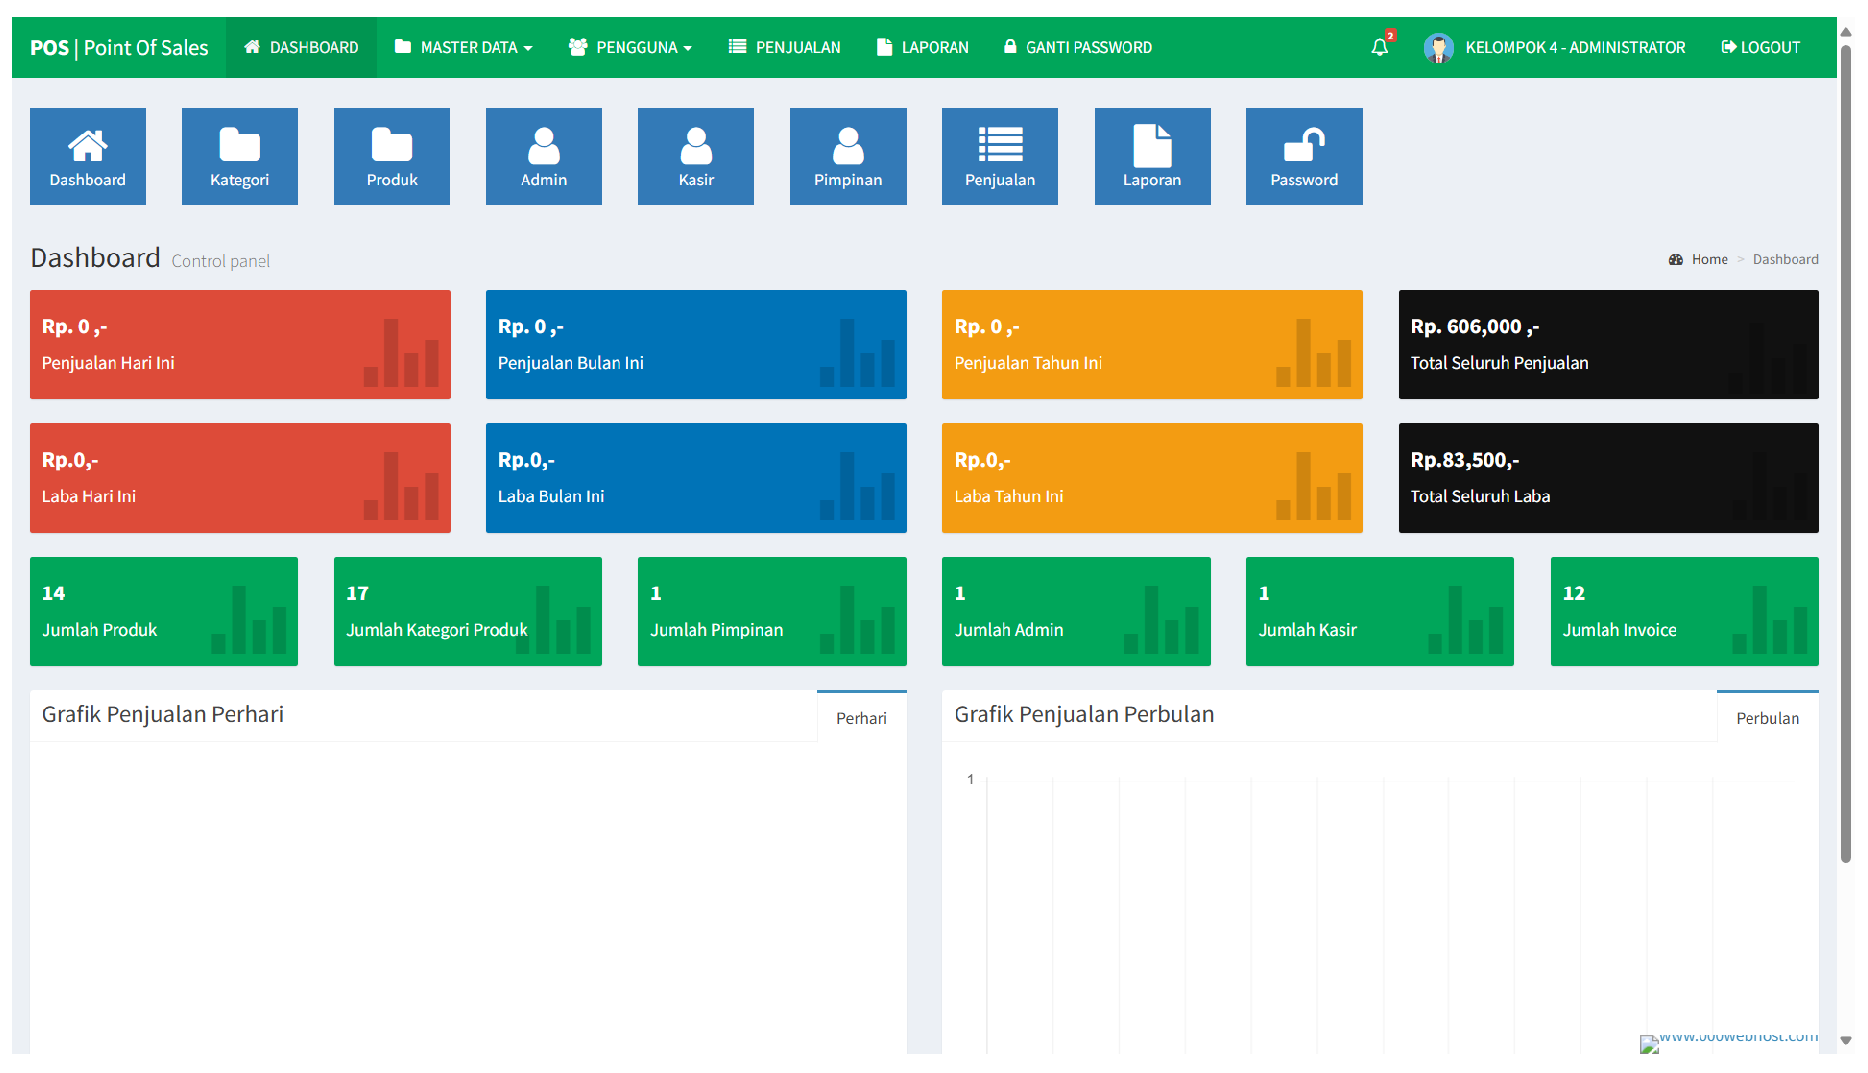
Task: Open the Produk folder shortcut tile
Action: [392, 157]
